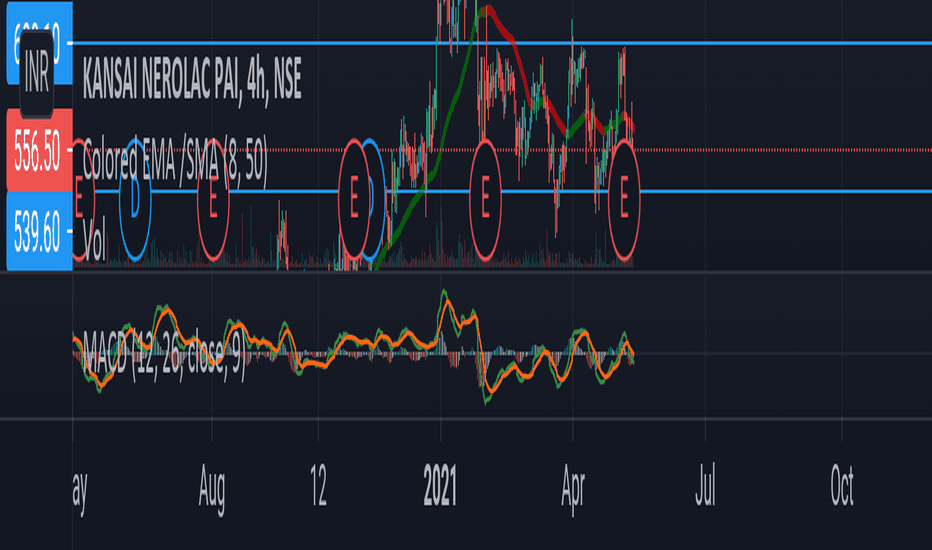Click the red 556.50 price label
Image resolution: width=932 pixels, height=550 pixels.
[x=39, y=150]
